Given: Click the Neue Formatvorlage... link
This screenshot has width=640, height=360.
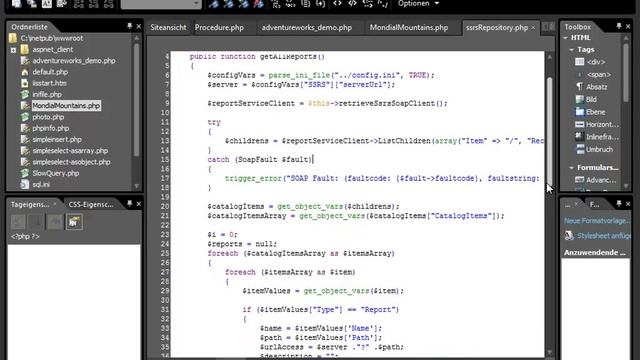Looking at the screenshot, I should click(597, 221).
